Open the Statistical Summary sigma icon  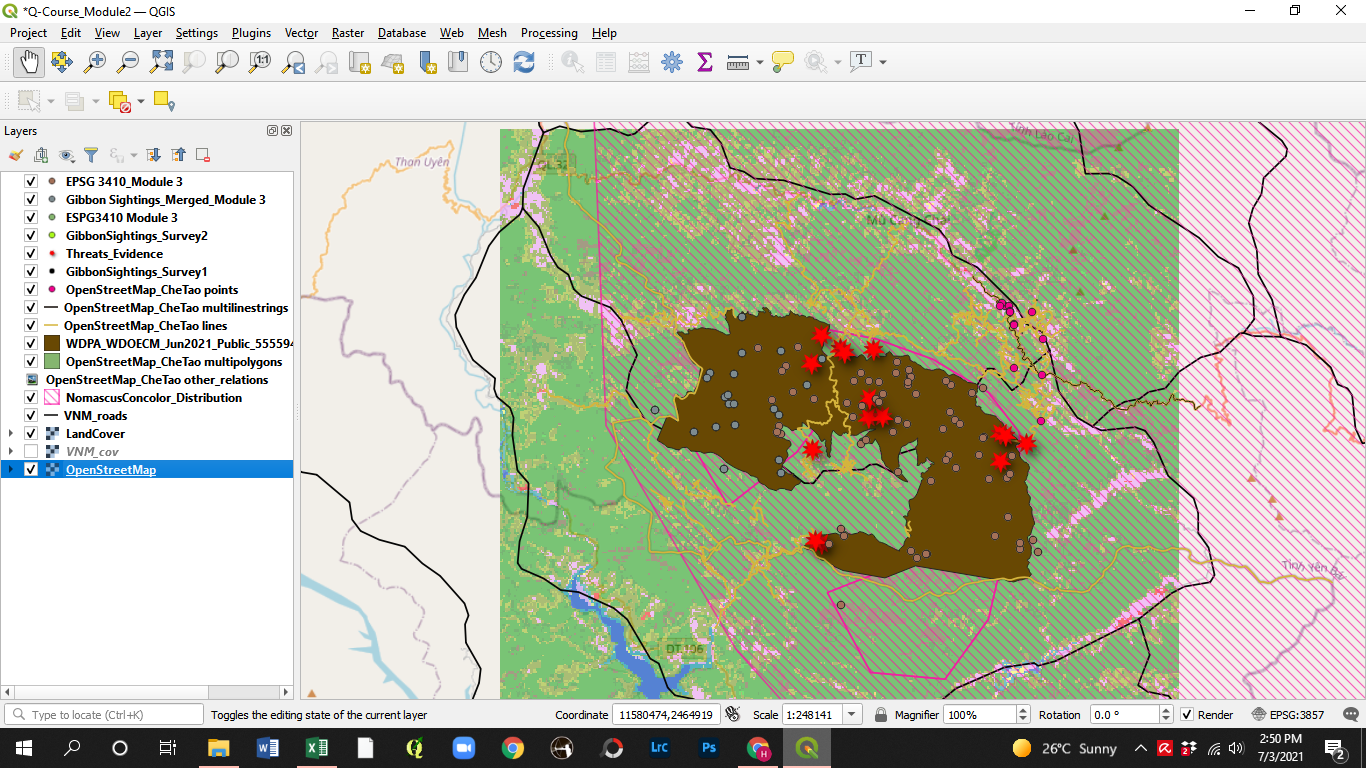tap(704, 62)
